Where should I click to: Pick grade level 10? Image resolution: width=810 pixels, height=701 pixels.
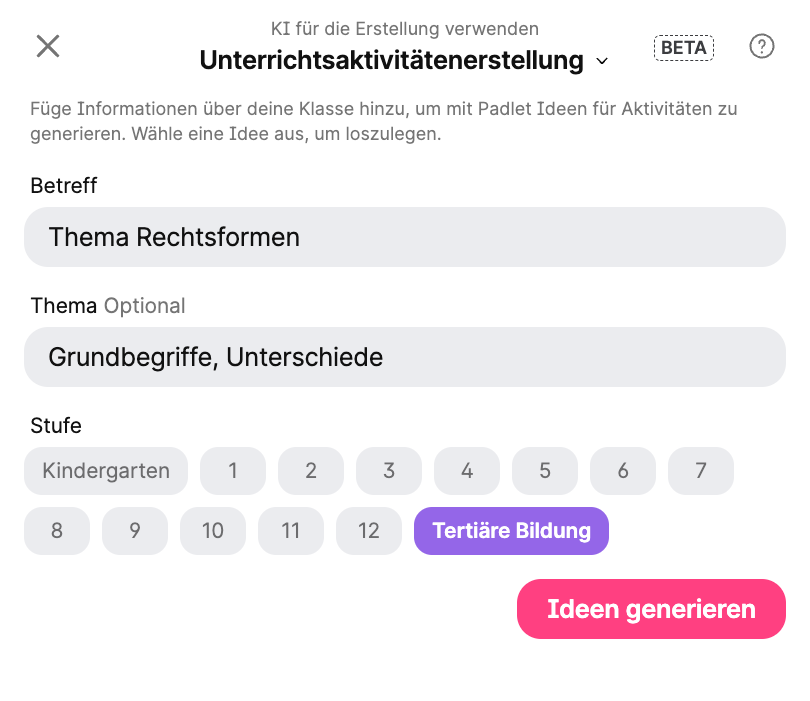coord(213,531)
